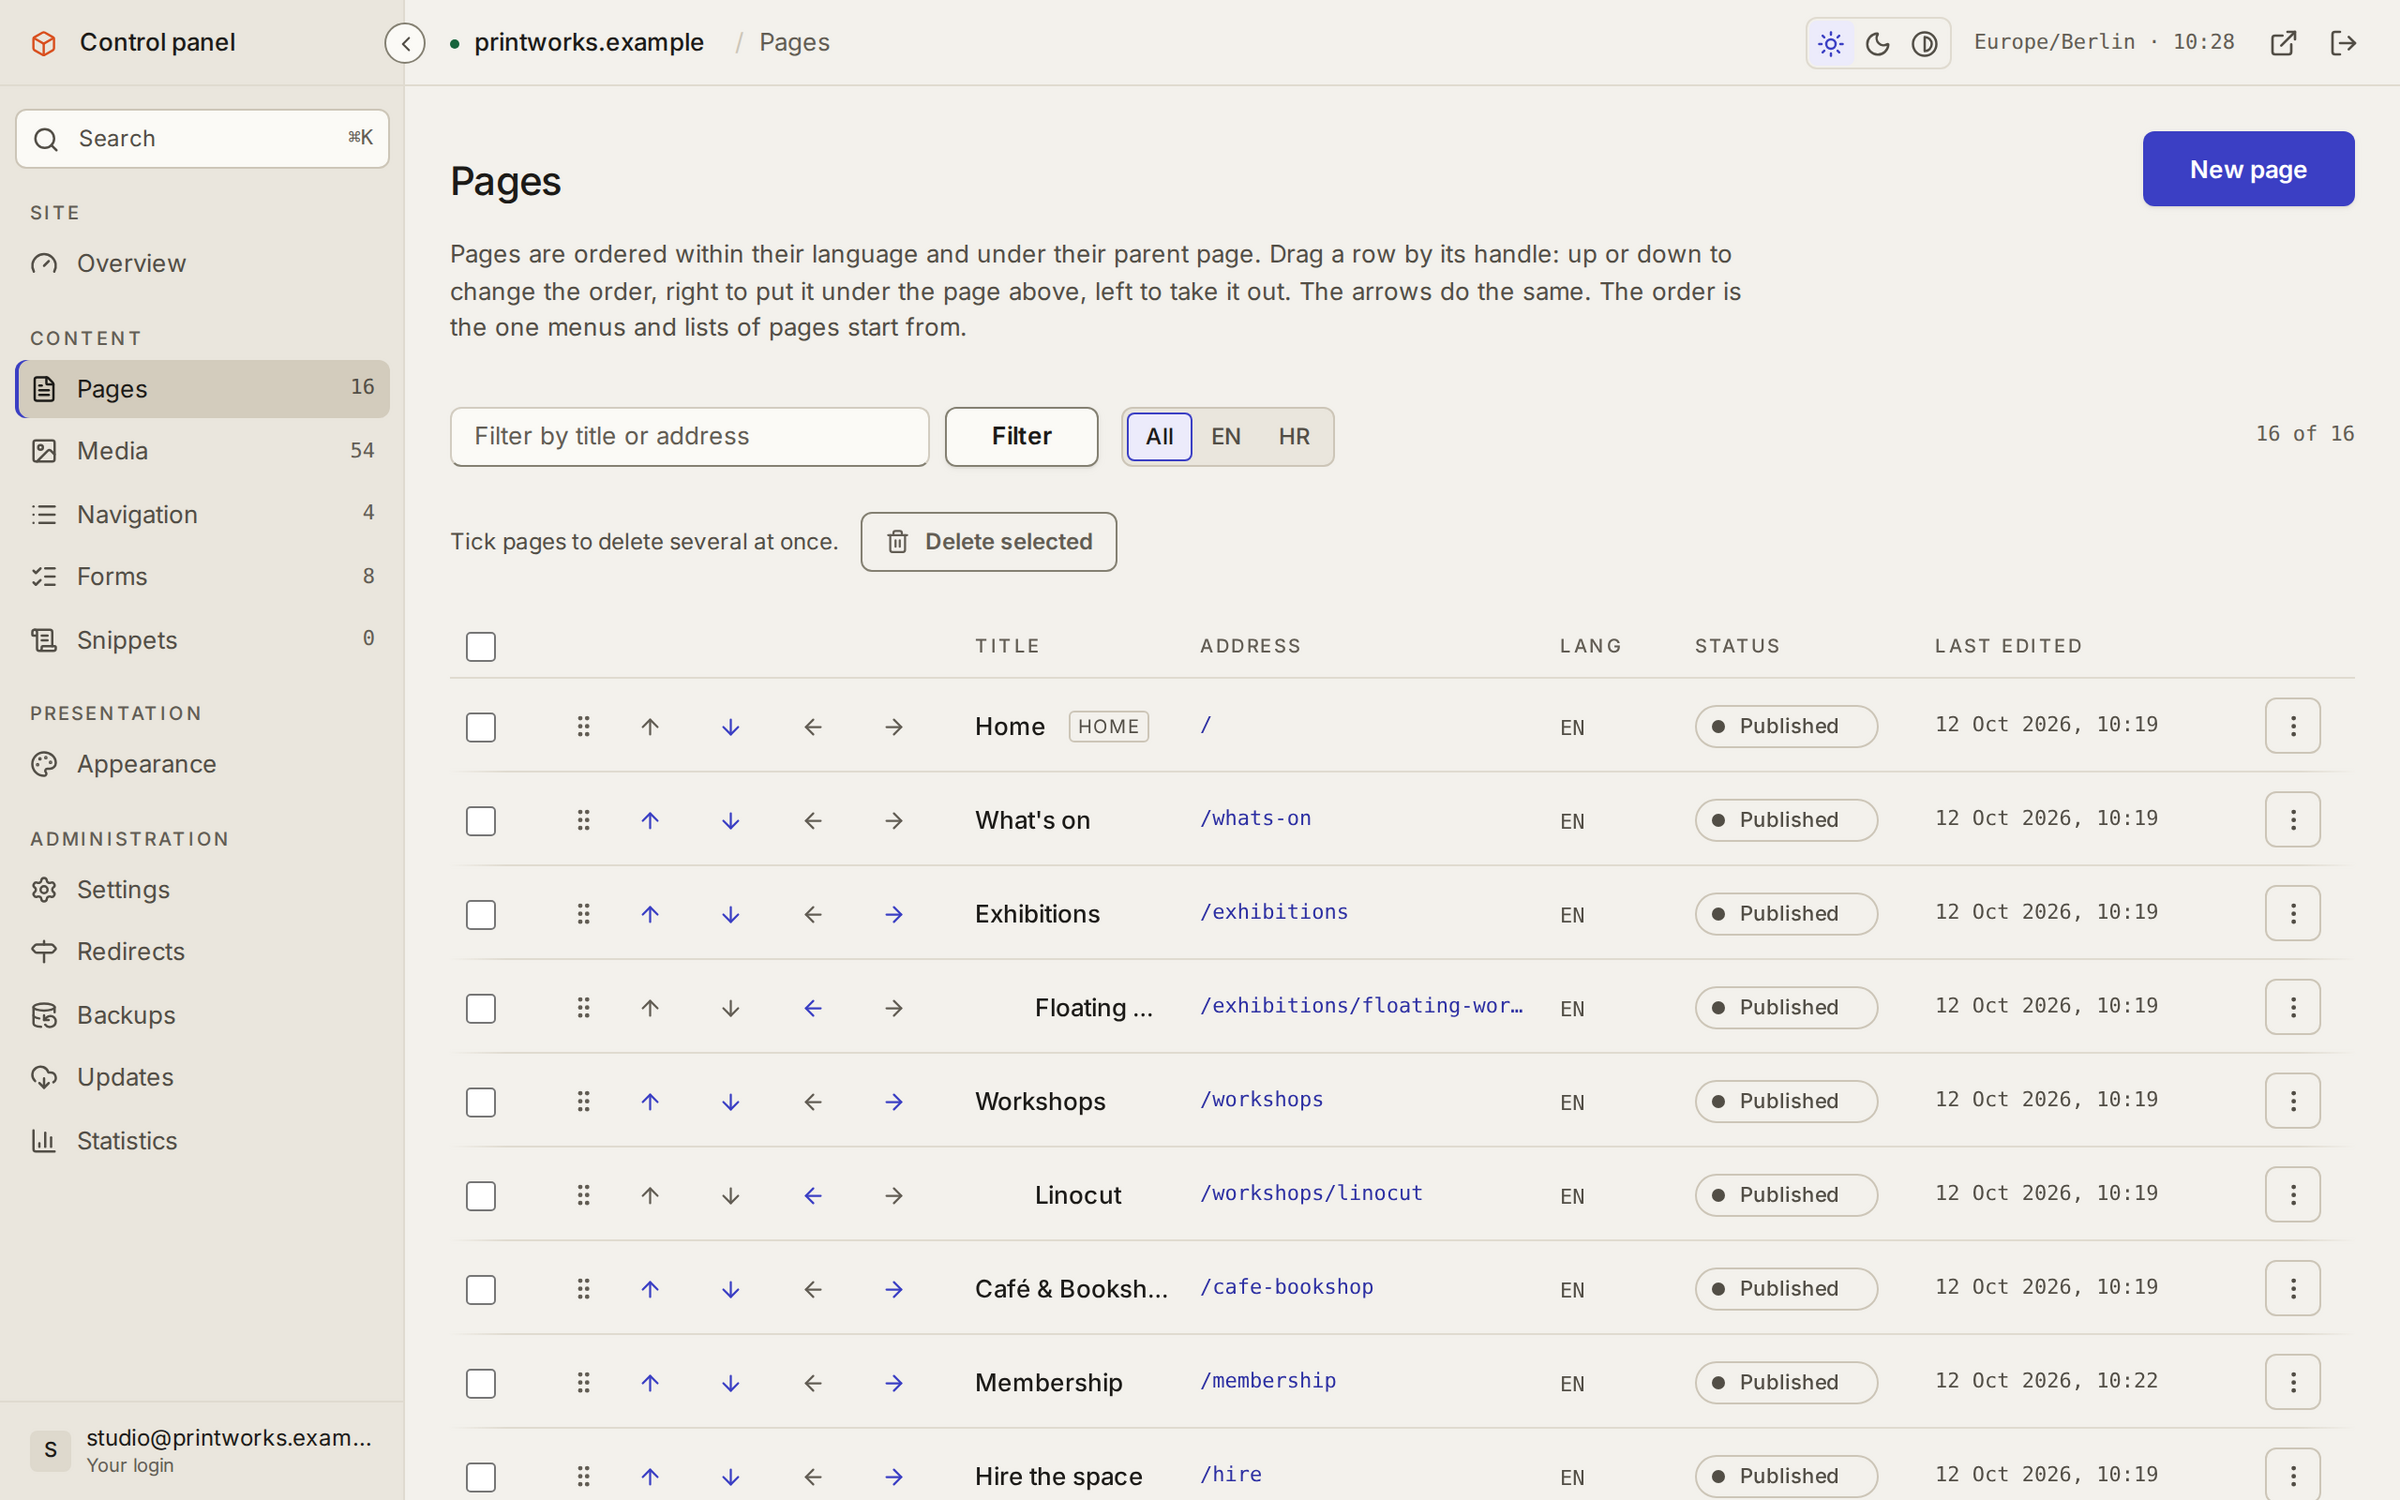The image size is (2400, 1500).
Task: Grab the drag handle of Membership row
Action: point(583,1383)
